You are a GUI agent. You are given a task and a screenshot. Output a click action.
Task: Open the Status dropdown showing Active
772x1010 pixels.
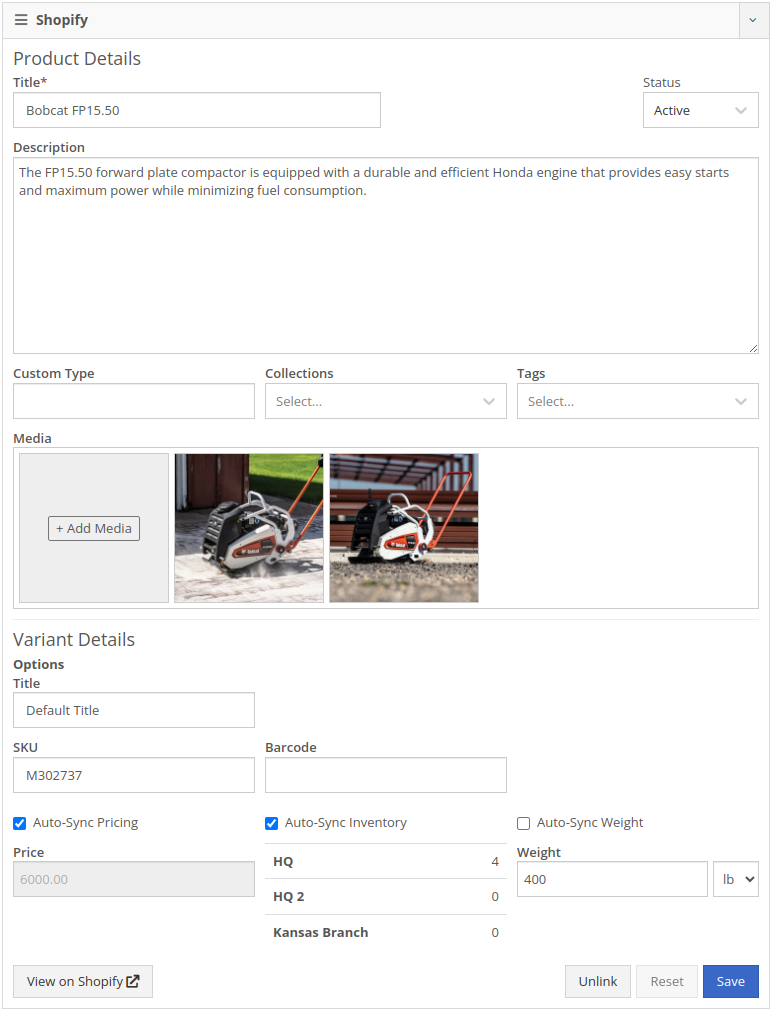pyautogui.click(x=701, y=110)
